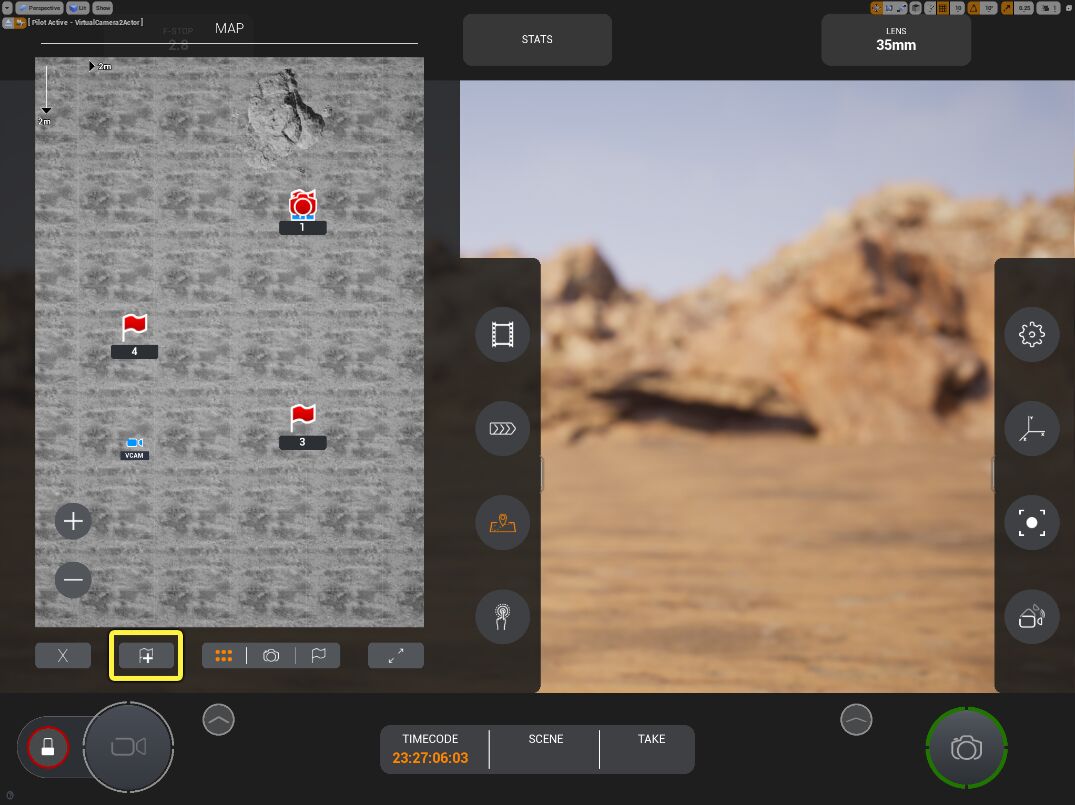Maximize viewport with top-right corner icon
The image size is (1075, 805).
pos(1069,8)
